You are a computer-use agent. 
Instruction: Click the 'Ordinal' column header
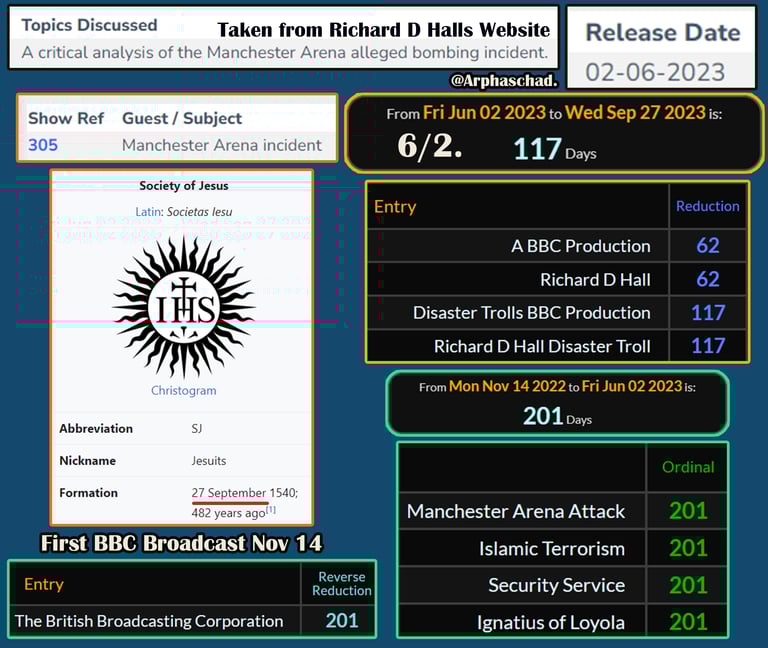688,467
